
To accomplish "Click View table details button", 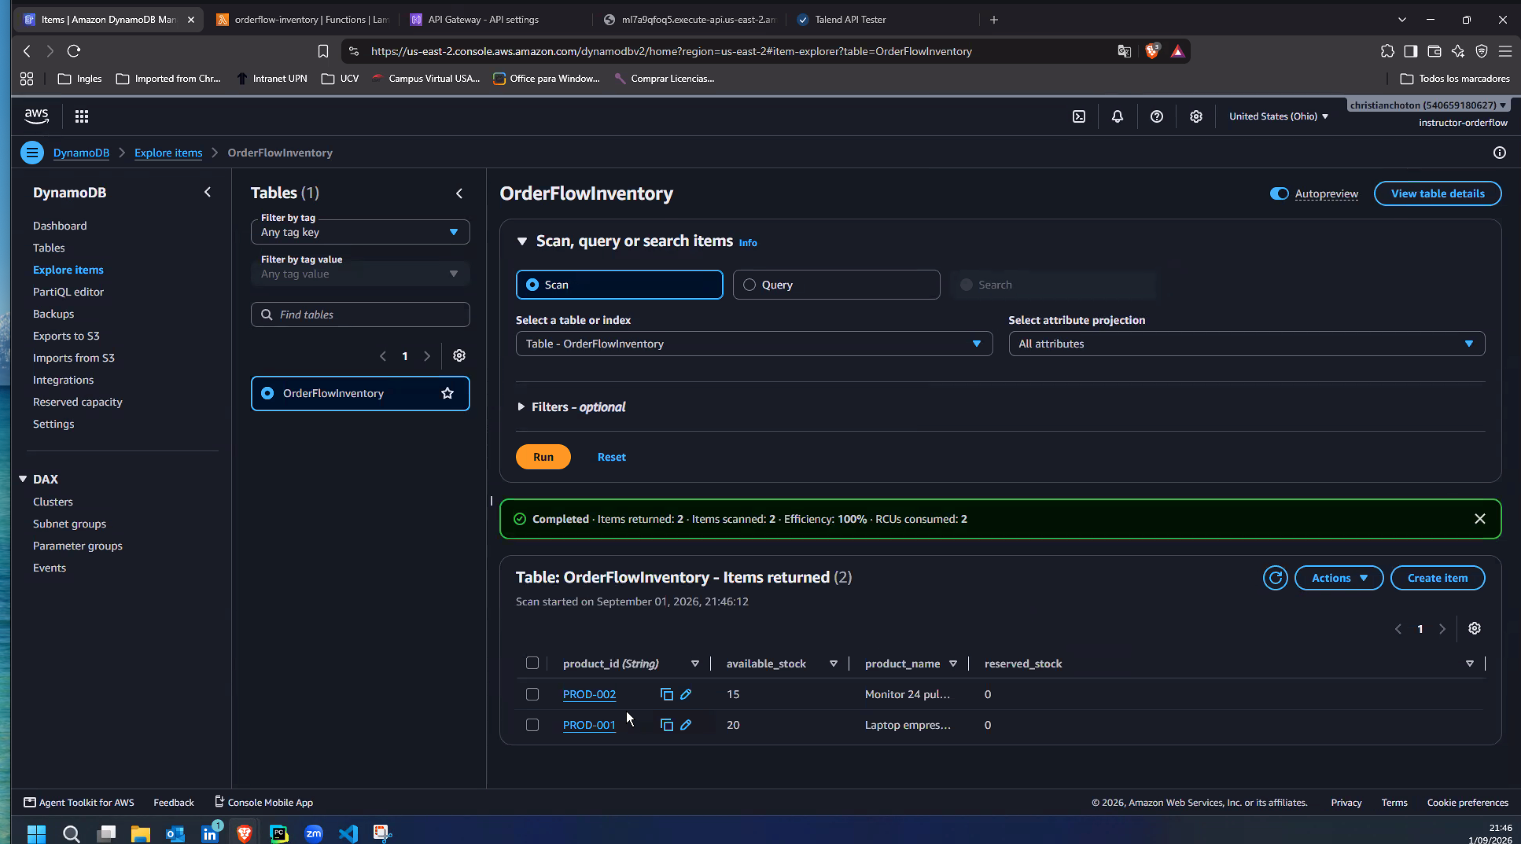I will click(x=1438, y=193).
